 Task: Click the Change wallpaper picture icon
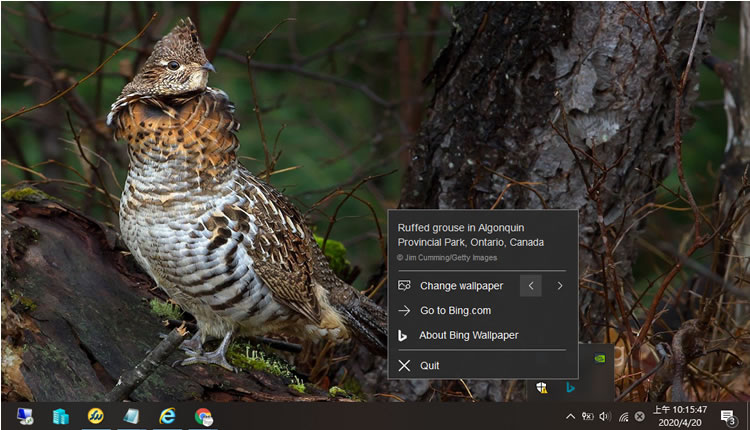pos(404,286)
